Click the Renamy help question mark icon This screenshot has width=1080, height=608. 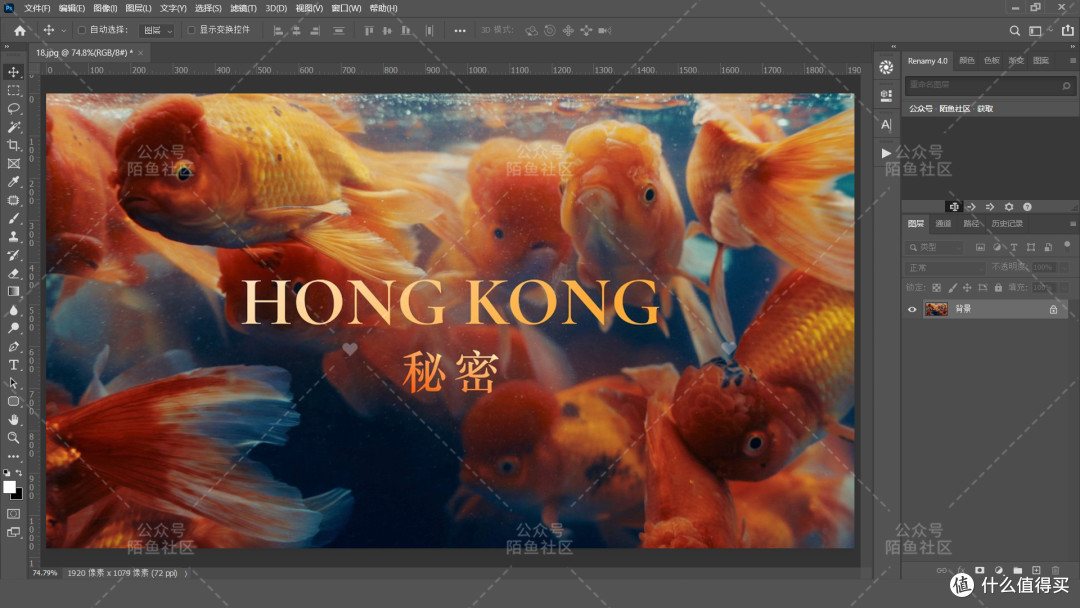pos(1027,207)
